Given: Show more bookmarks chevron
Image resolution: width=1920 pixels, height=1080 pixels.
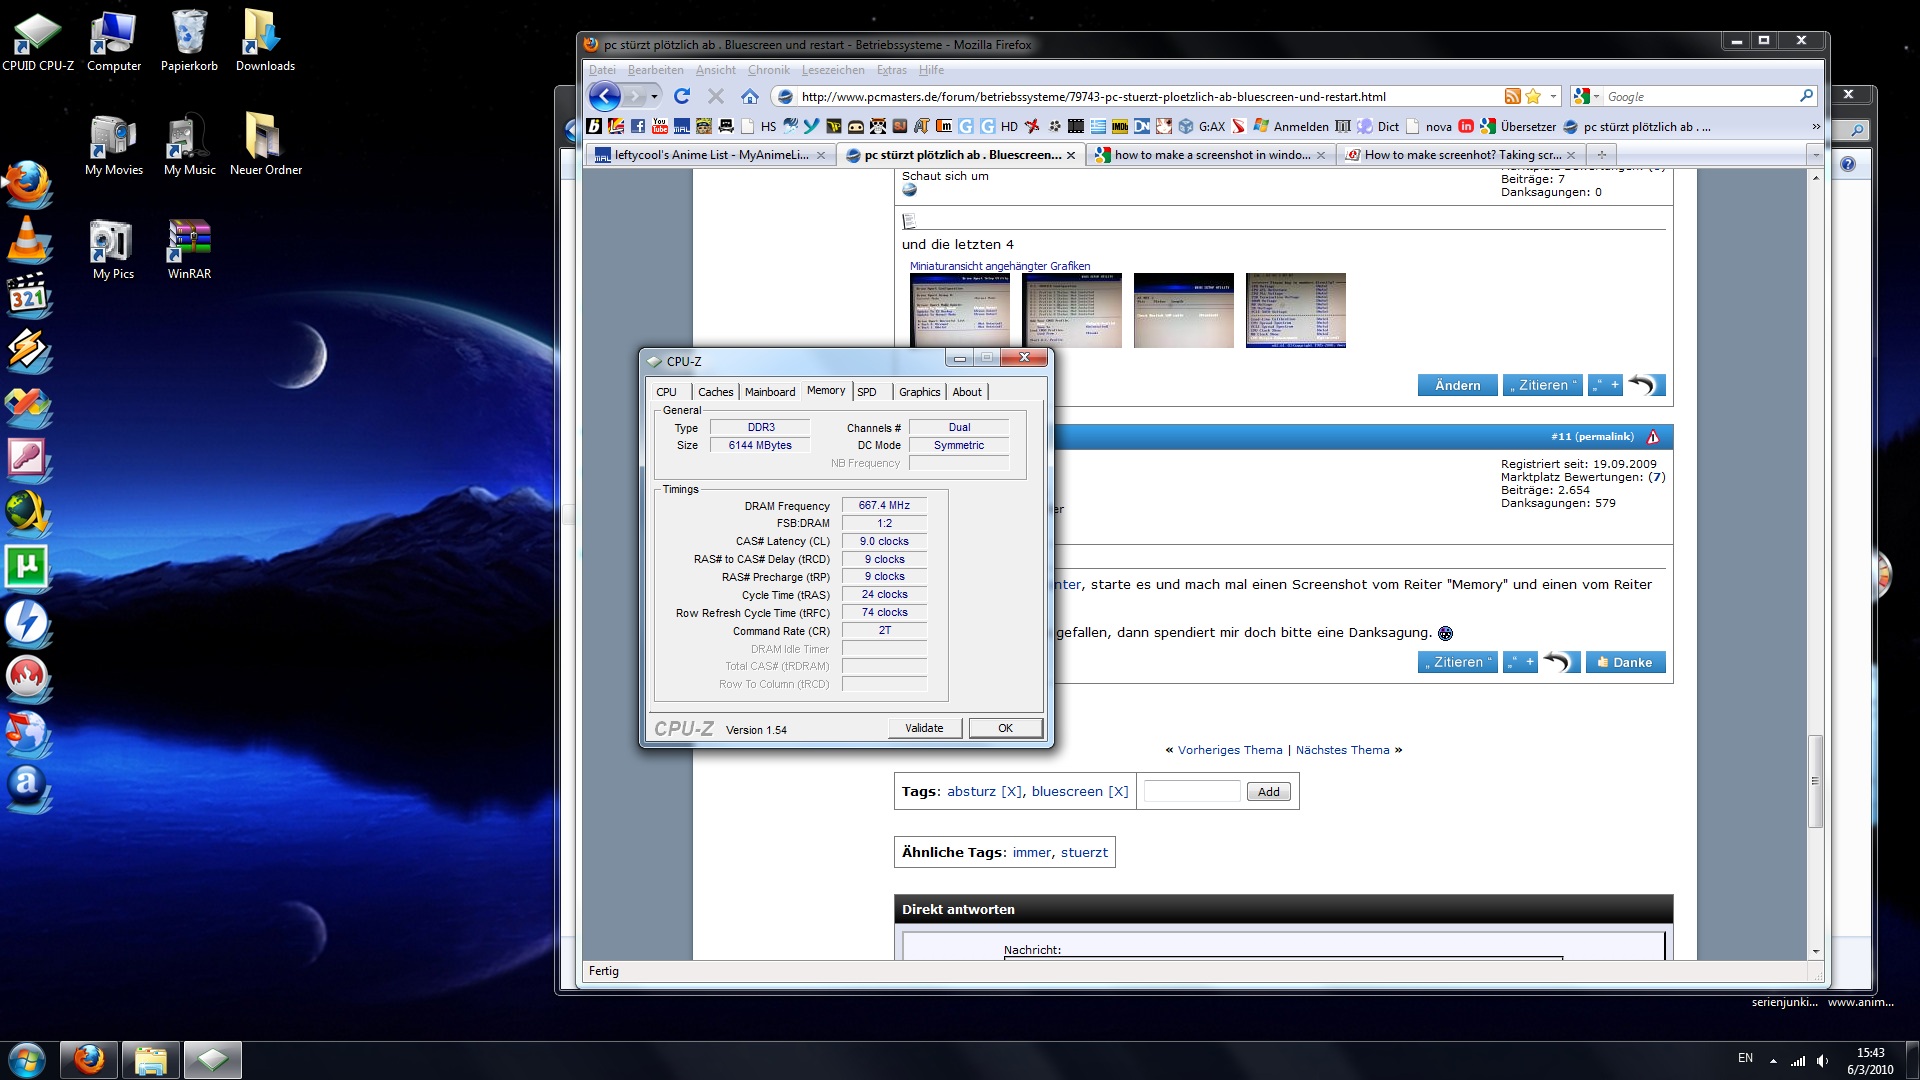Looking at the screenshot, I should (x=1816, y=126).
